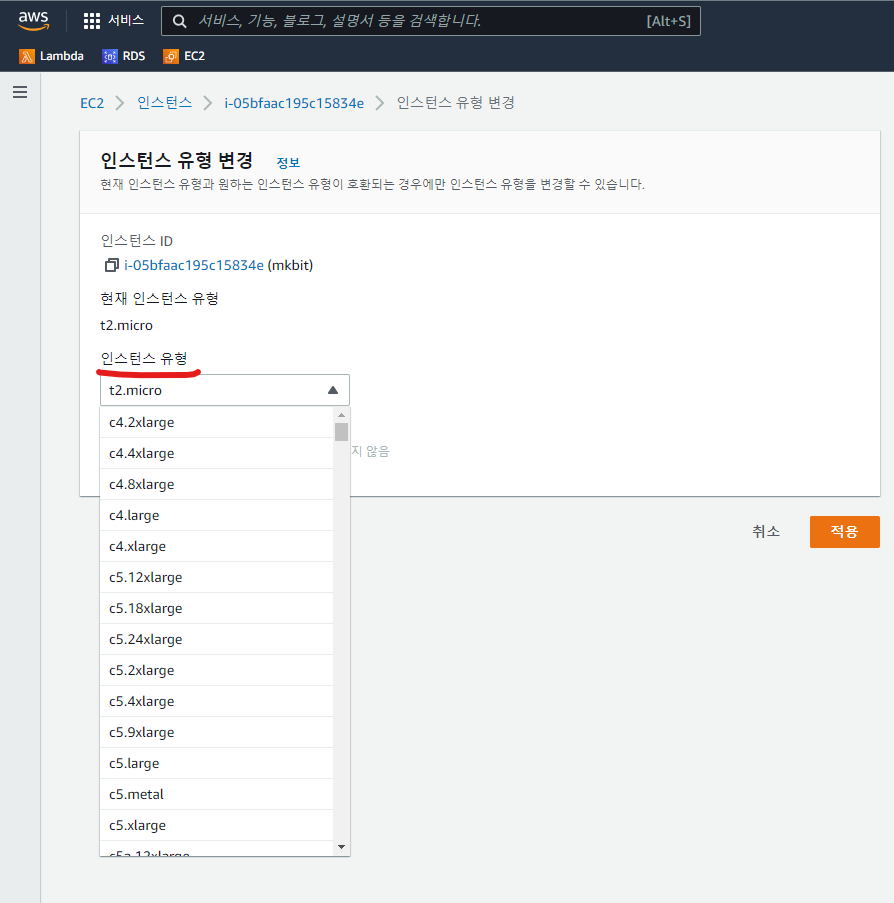
Task: Choose c4.xlarge from the list
Action: tap(217, 547)
